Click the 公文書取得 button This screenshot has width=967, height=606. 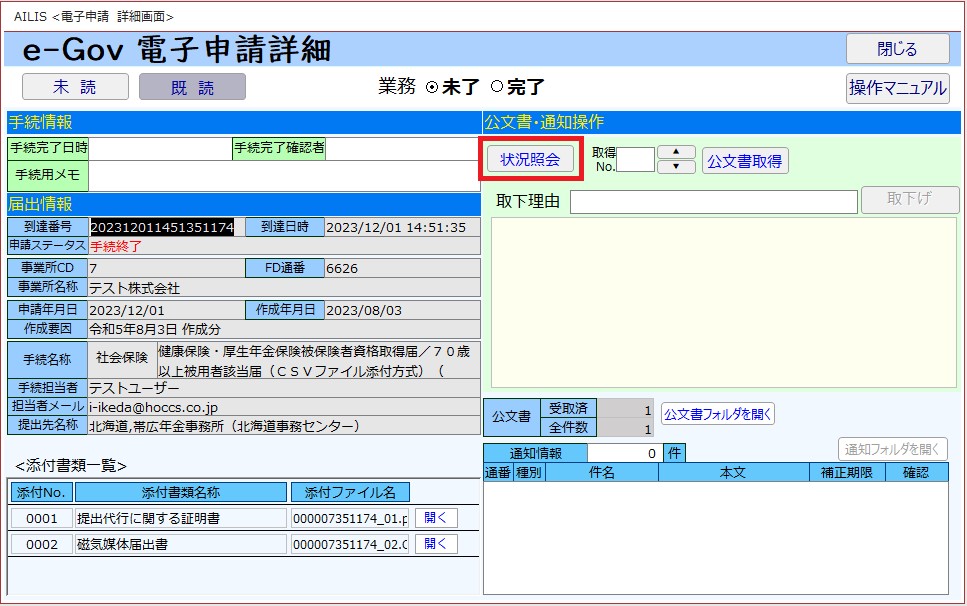(745, 160)
